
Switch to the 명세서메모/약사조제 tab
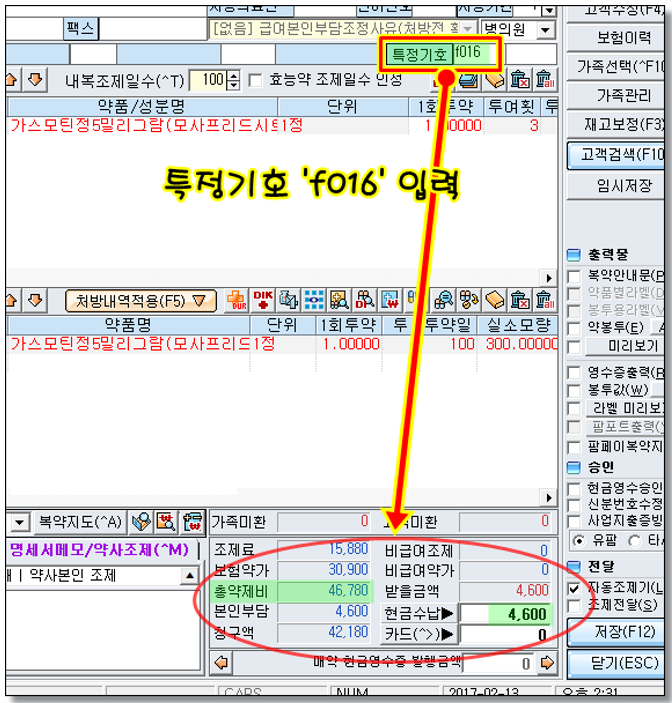coord(98,548)
